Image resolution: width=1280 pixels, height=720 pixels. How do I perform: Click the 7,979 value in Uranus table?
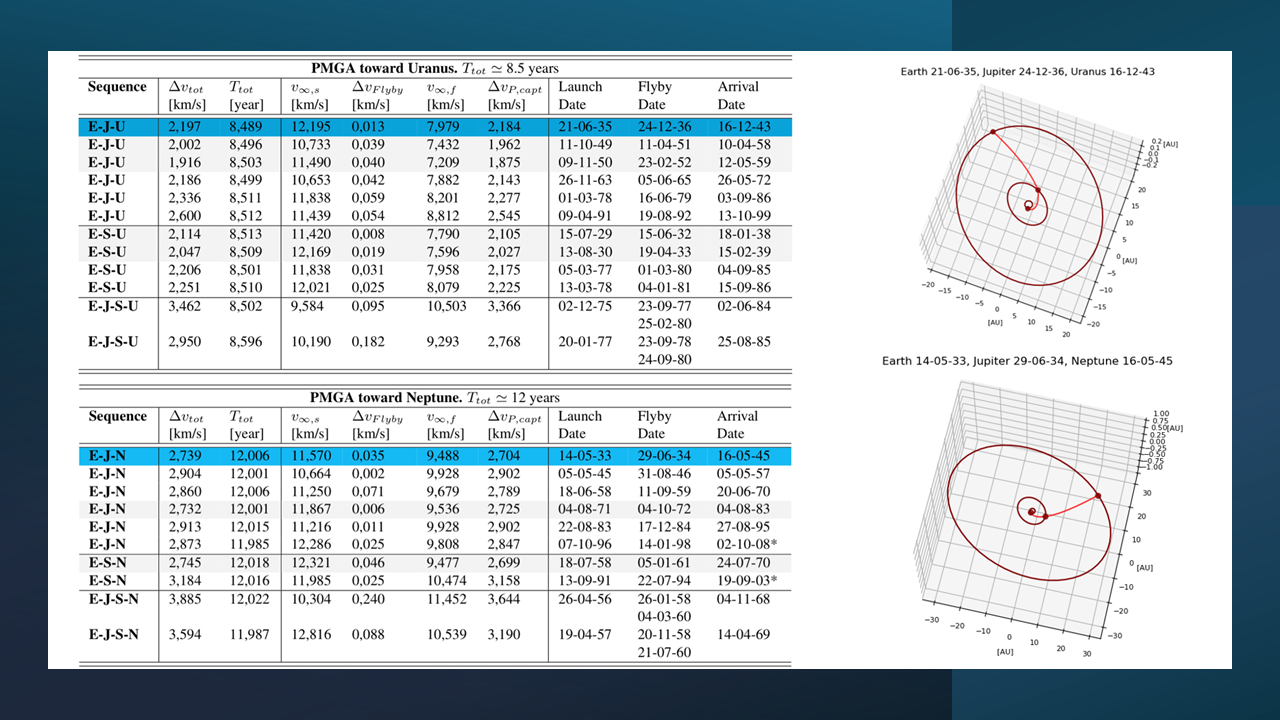(x=444, y=126)
